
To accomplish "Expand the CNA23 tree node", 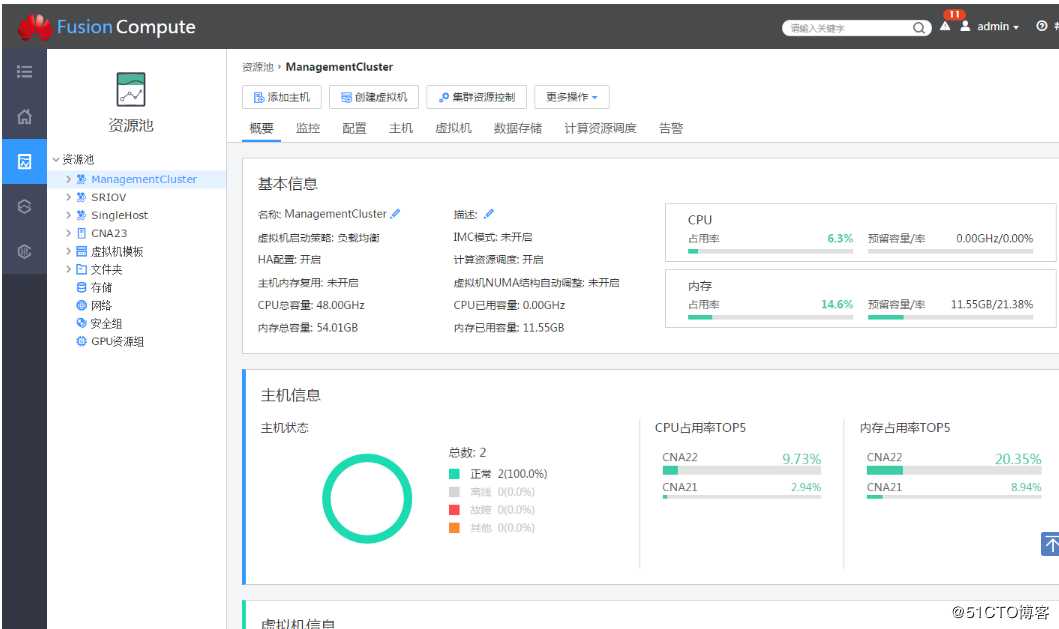I will (68, 233).
